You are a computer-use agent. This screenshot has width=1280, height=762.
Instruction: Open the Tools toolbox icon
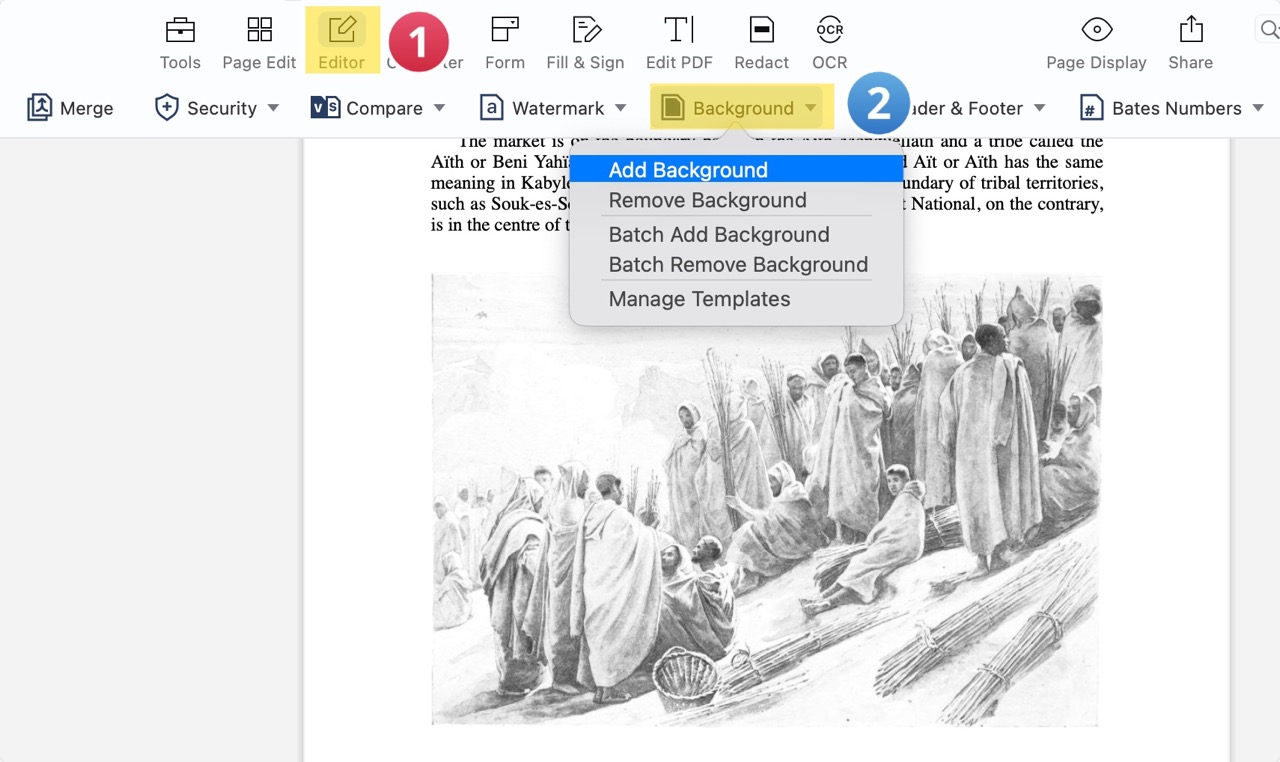pos(180,30)
